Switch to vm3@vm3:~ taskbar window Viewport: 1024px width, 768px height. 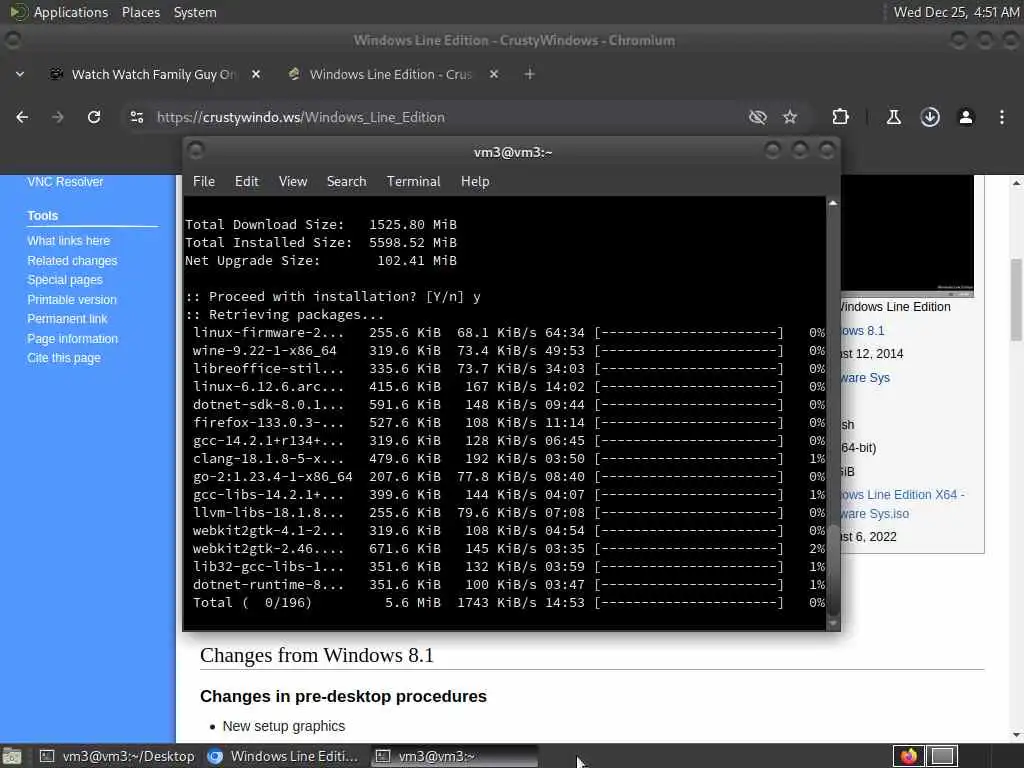pyautogui.click(x=455, y=756)
